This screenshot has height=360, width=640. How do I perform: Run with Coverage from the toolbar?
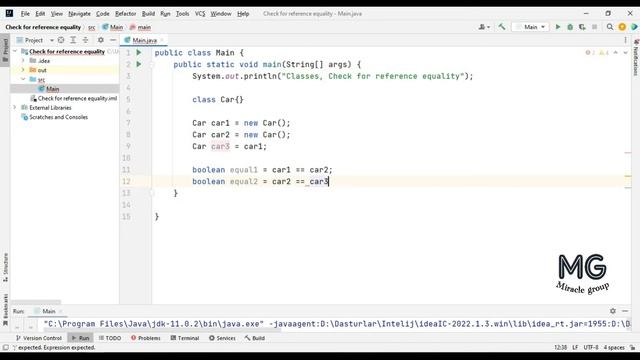tap(582, 27)
